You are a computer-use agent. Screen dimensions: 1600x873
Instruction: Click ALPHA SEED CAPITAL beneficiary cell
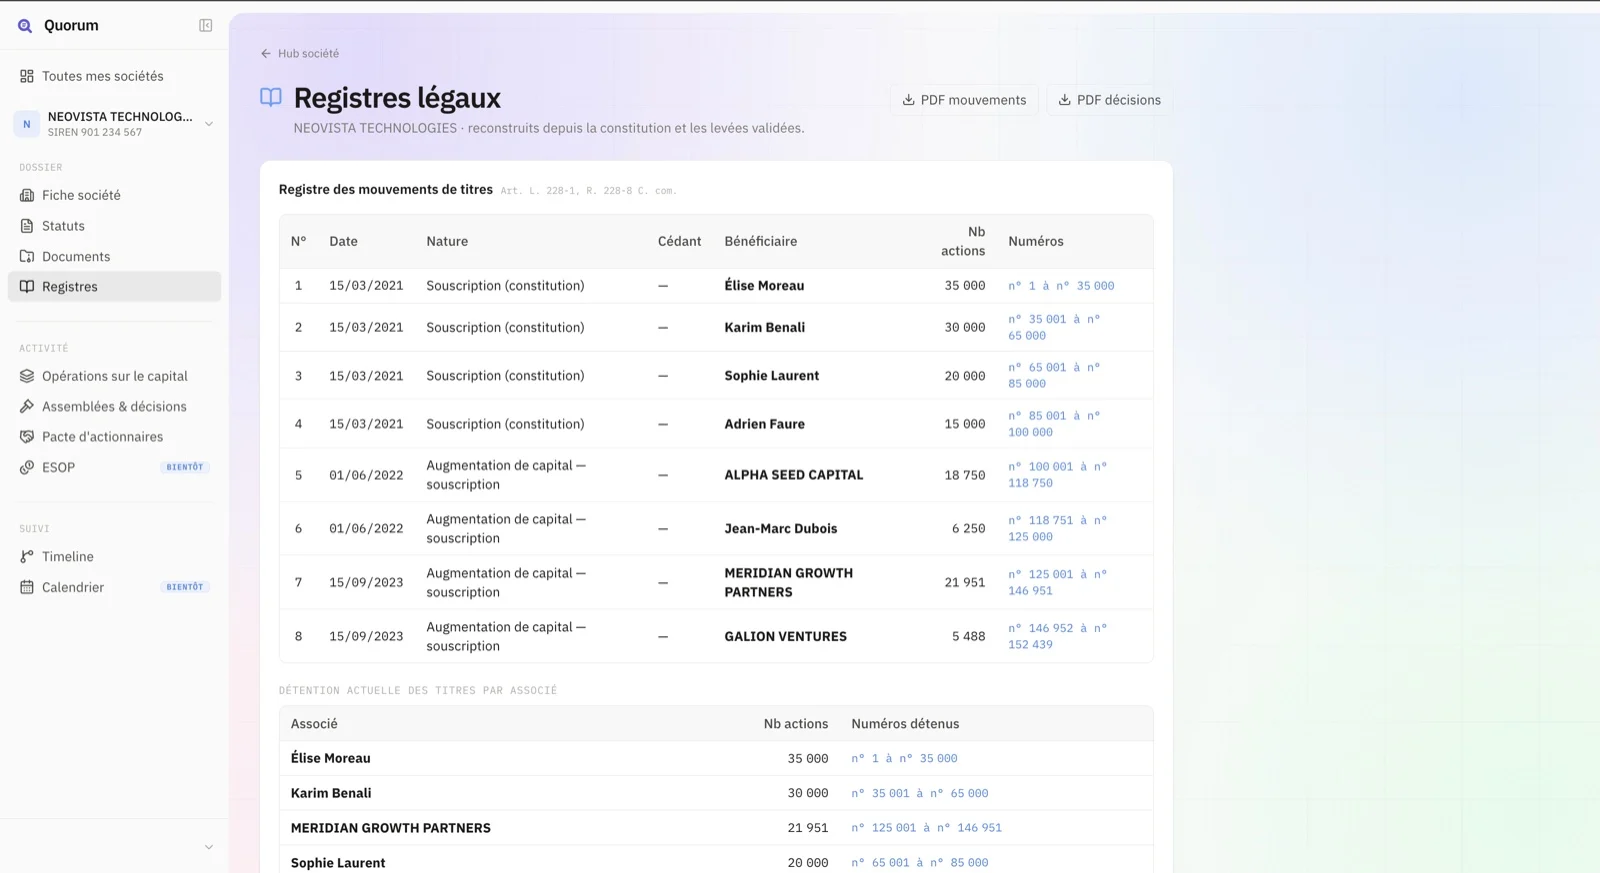[794, 475]
